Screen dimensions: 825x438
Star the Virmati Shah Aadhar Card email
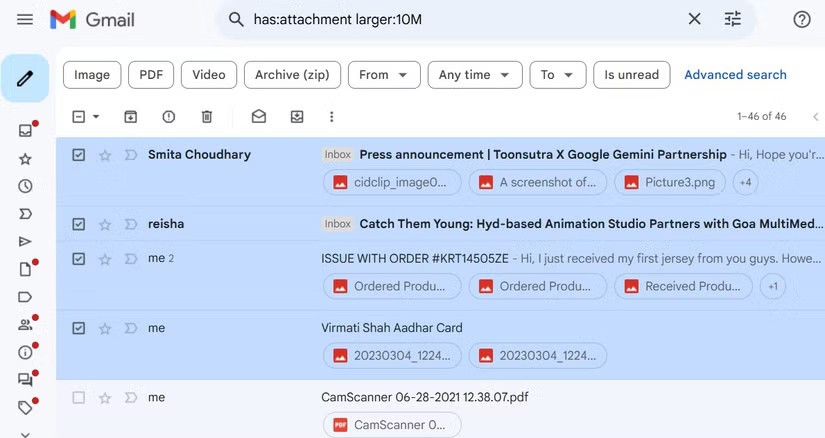point(105,328)
